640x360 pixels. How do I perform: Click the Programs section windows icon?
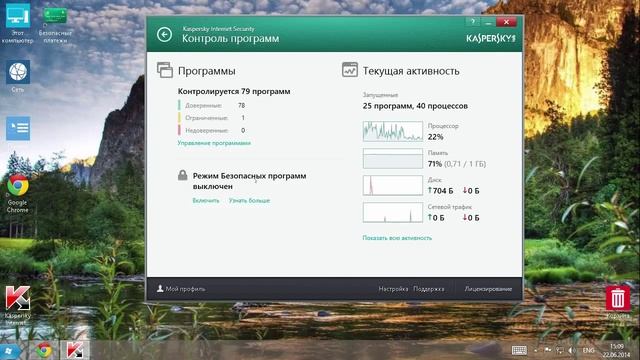[x=165, y=70]
